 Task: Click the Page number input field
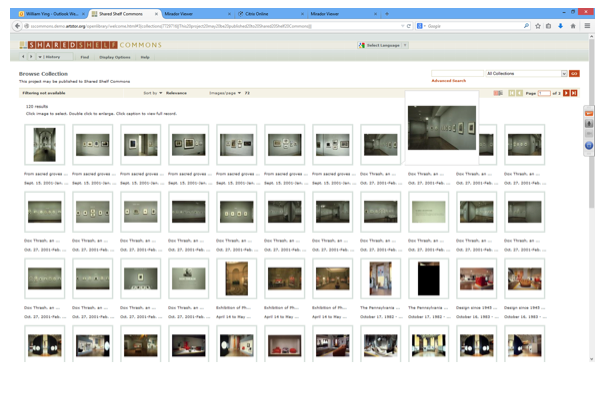pos(544,93)
